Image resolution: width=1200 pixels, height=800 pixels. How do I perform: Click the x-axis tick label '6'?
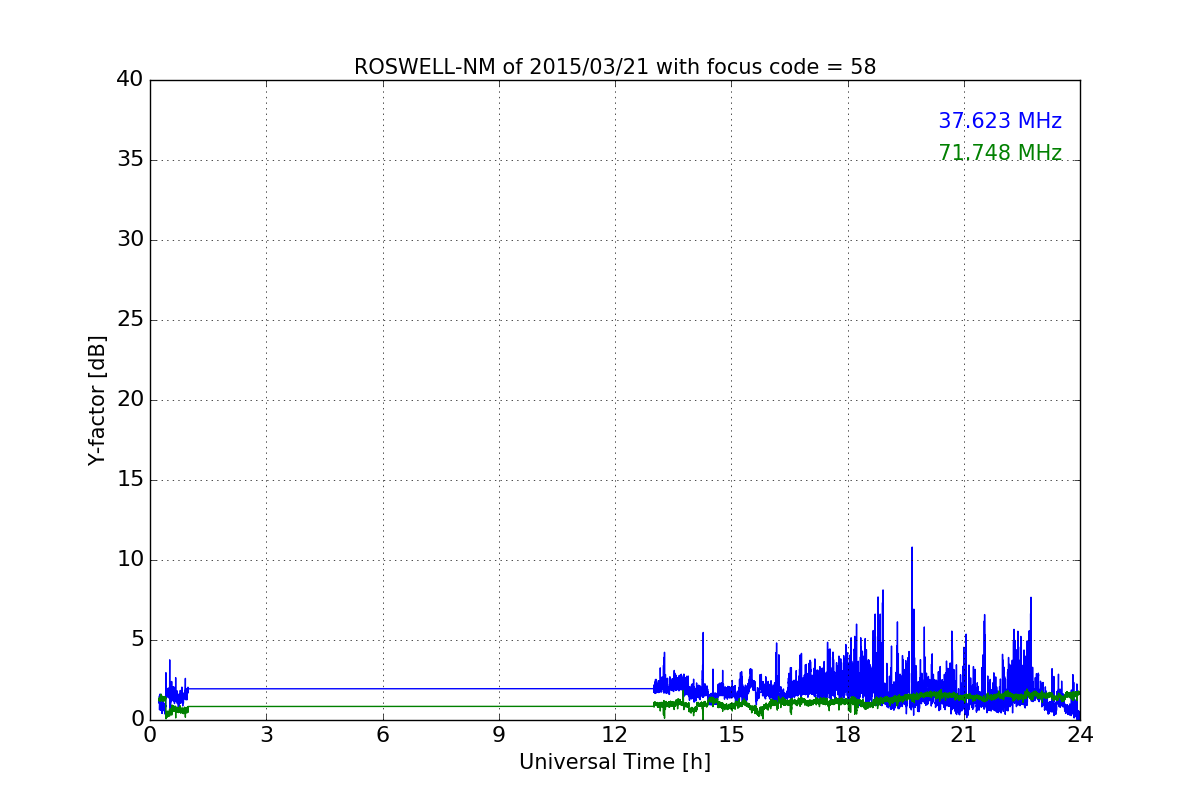coord(383,735)
